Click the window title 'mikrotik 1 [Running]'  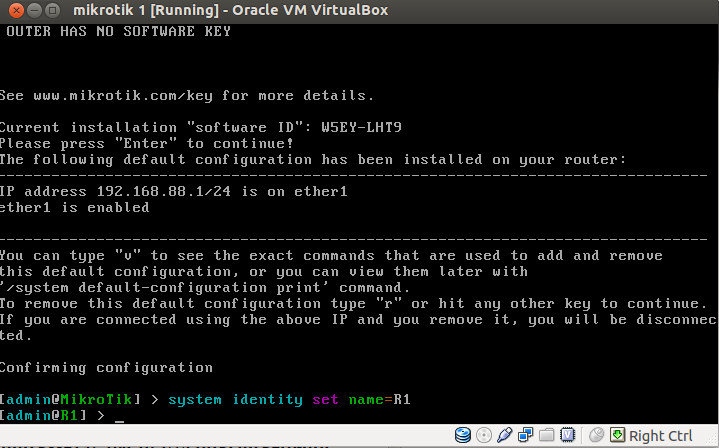pyautogui.click(x=146, y=10)
